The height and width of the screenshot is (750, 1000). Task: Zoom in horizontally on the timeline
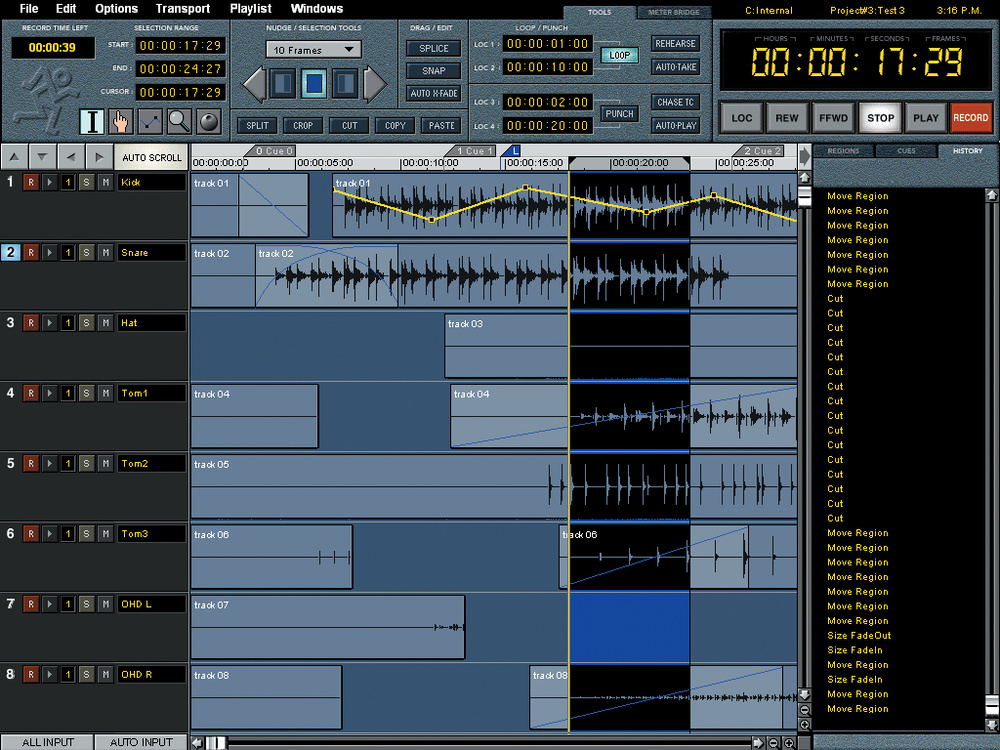click(788, 742)
